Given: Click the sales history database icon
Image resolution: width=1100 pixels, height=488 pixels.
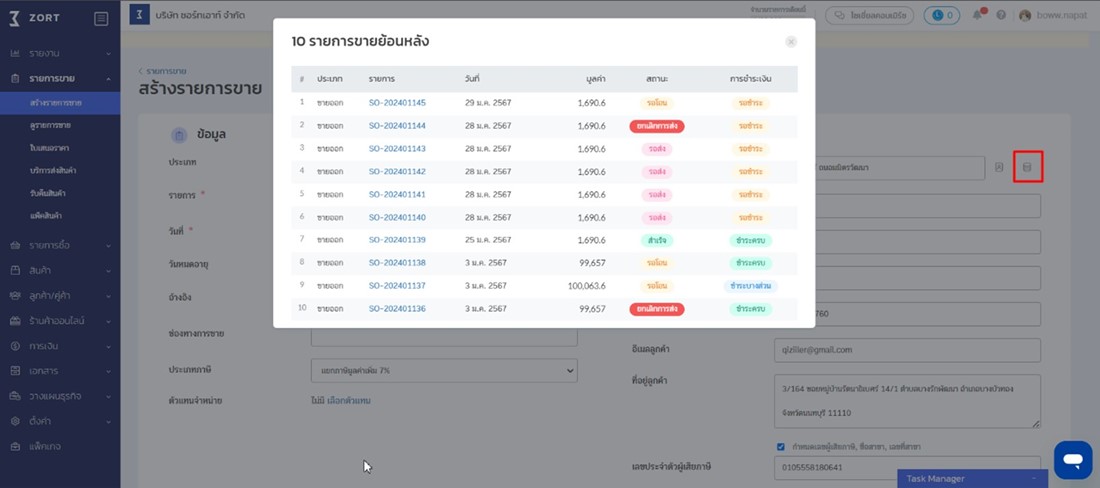Looking at the screenshot, I should click(1027, 167).
